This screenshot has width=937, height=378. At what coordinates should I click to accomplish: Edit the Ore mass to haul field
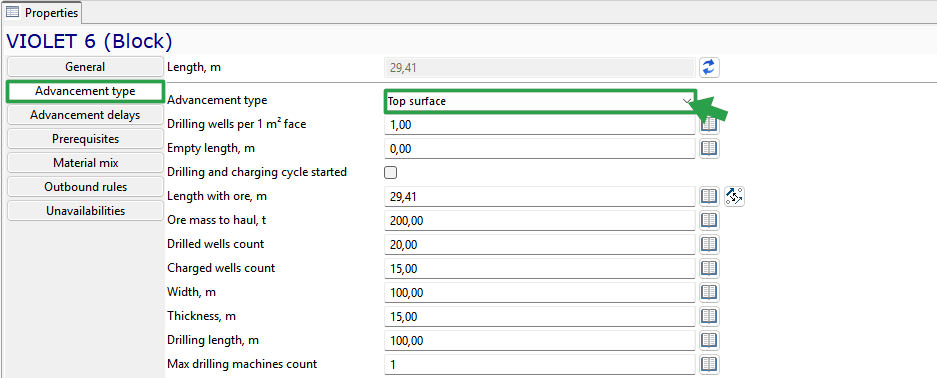click(540, 220)
